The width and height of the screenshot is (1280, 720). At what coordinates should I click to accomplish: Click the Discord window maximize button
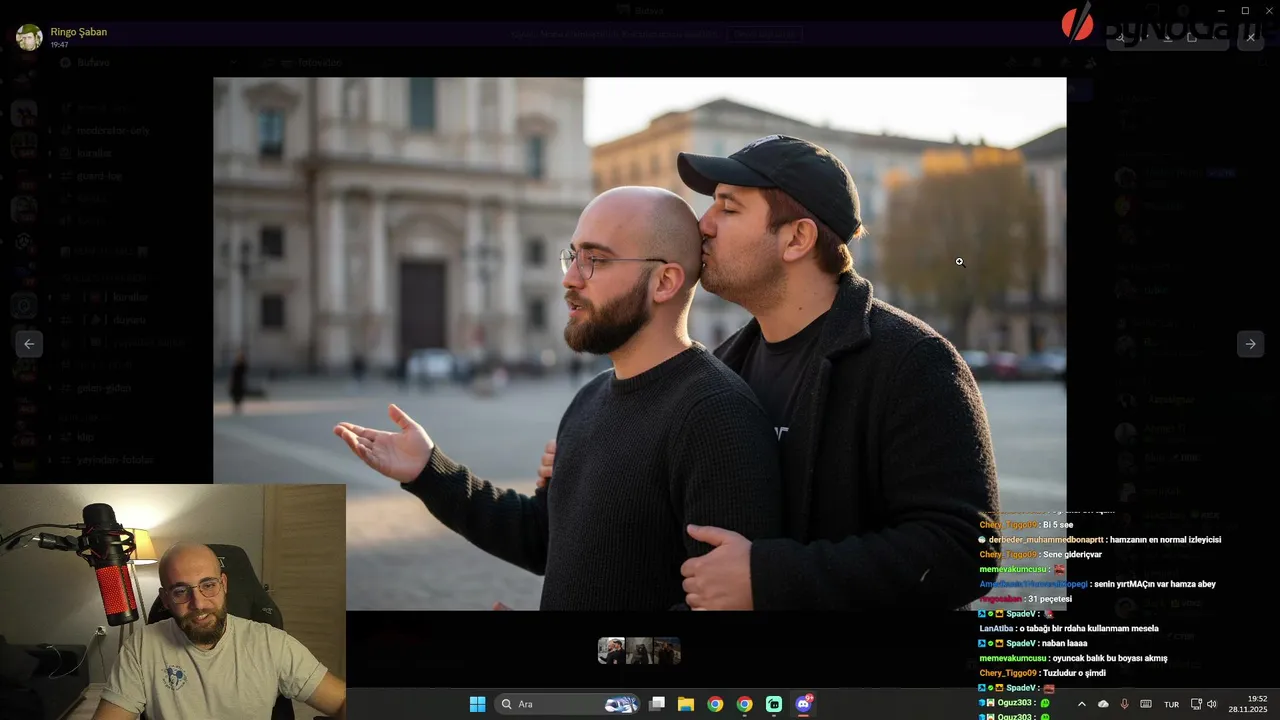[1245, 10]
